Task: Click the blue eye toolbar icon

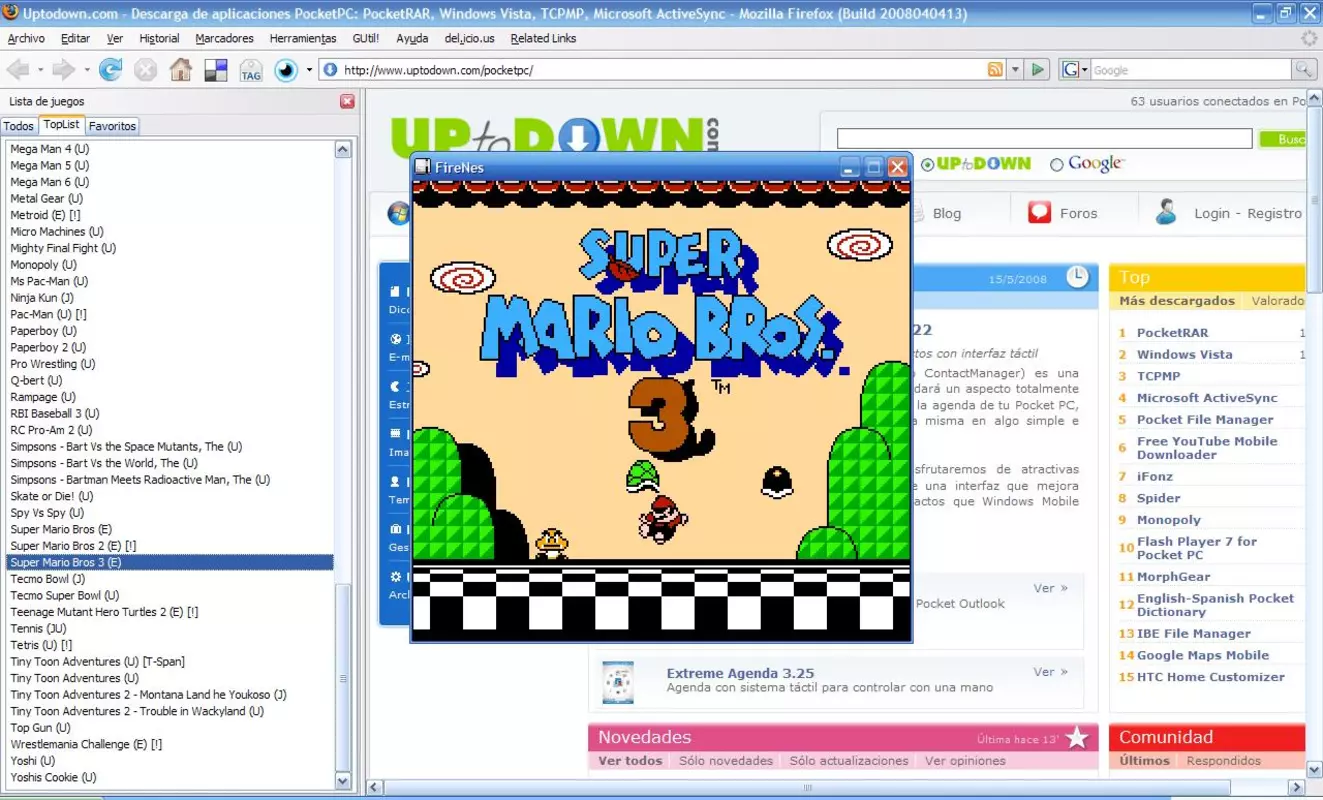Action: point(286,70)
